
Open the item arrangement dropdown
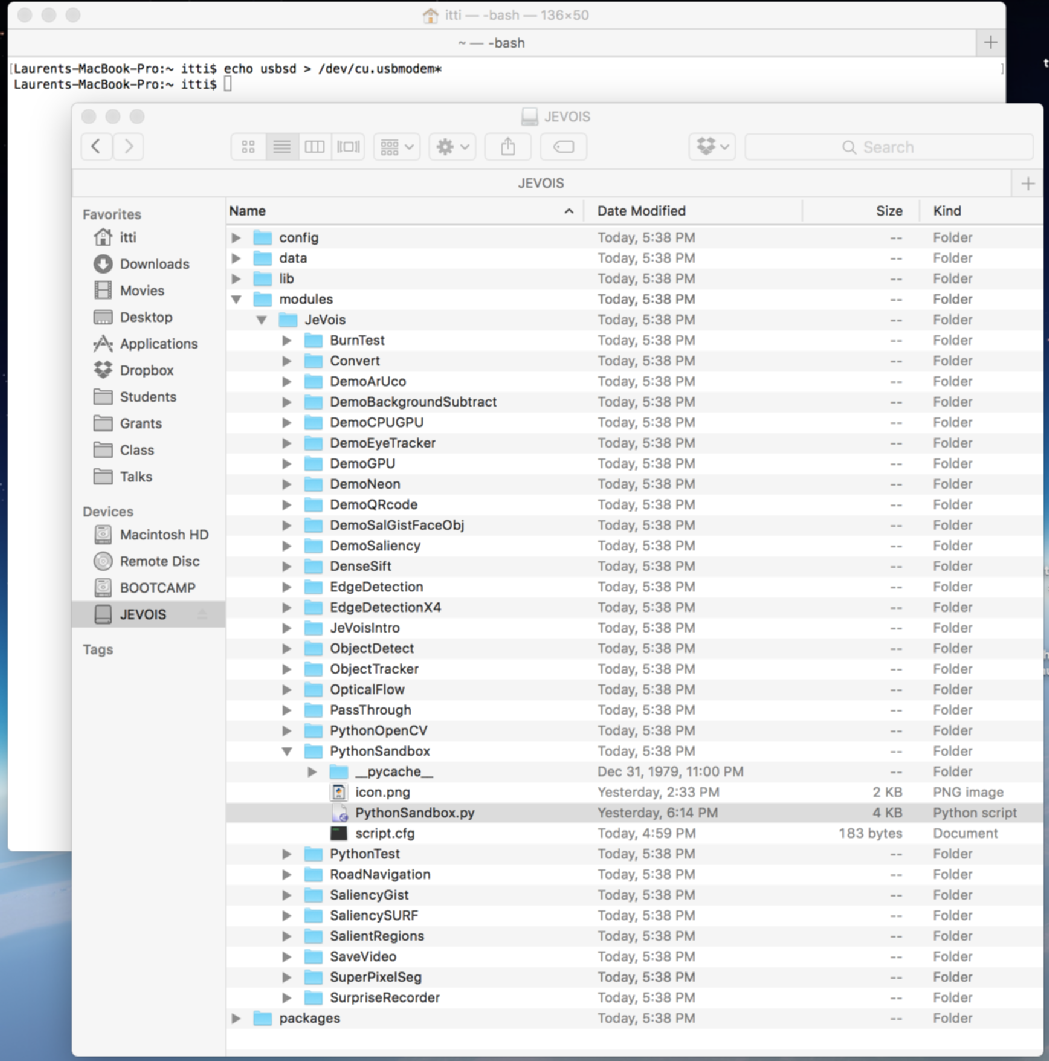[x=397, y=147]
